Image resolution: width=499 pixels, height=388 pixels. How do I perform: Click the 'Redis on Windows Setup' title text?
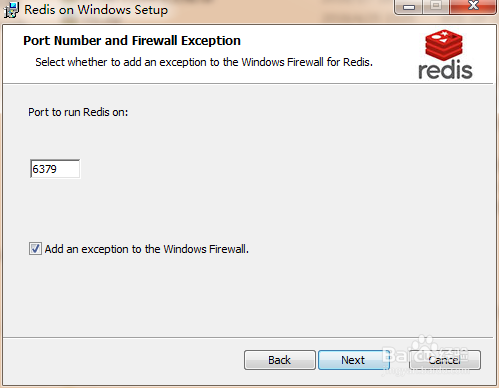[96, 10]
